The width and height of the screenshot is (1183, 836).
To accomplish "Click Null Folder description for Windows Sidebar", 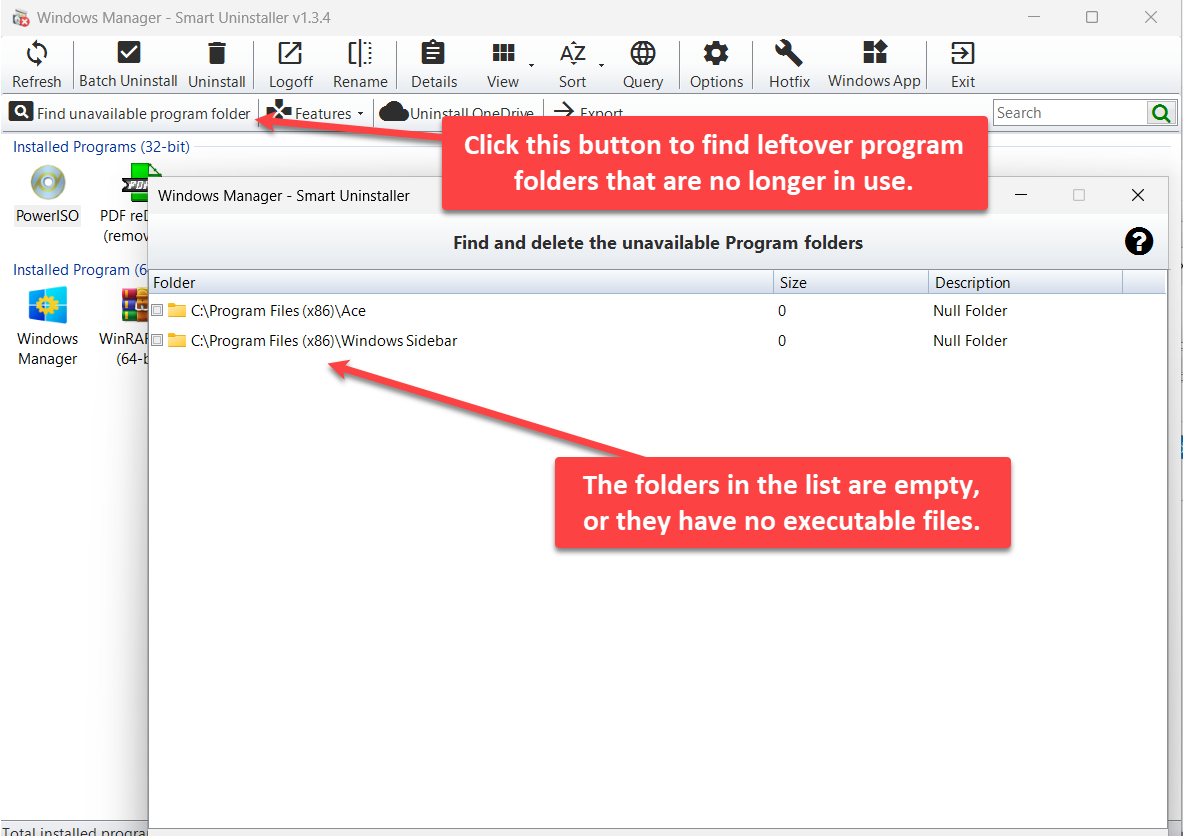I will (969, 341).
